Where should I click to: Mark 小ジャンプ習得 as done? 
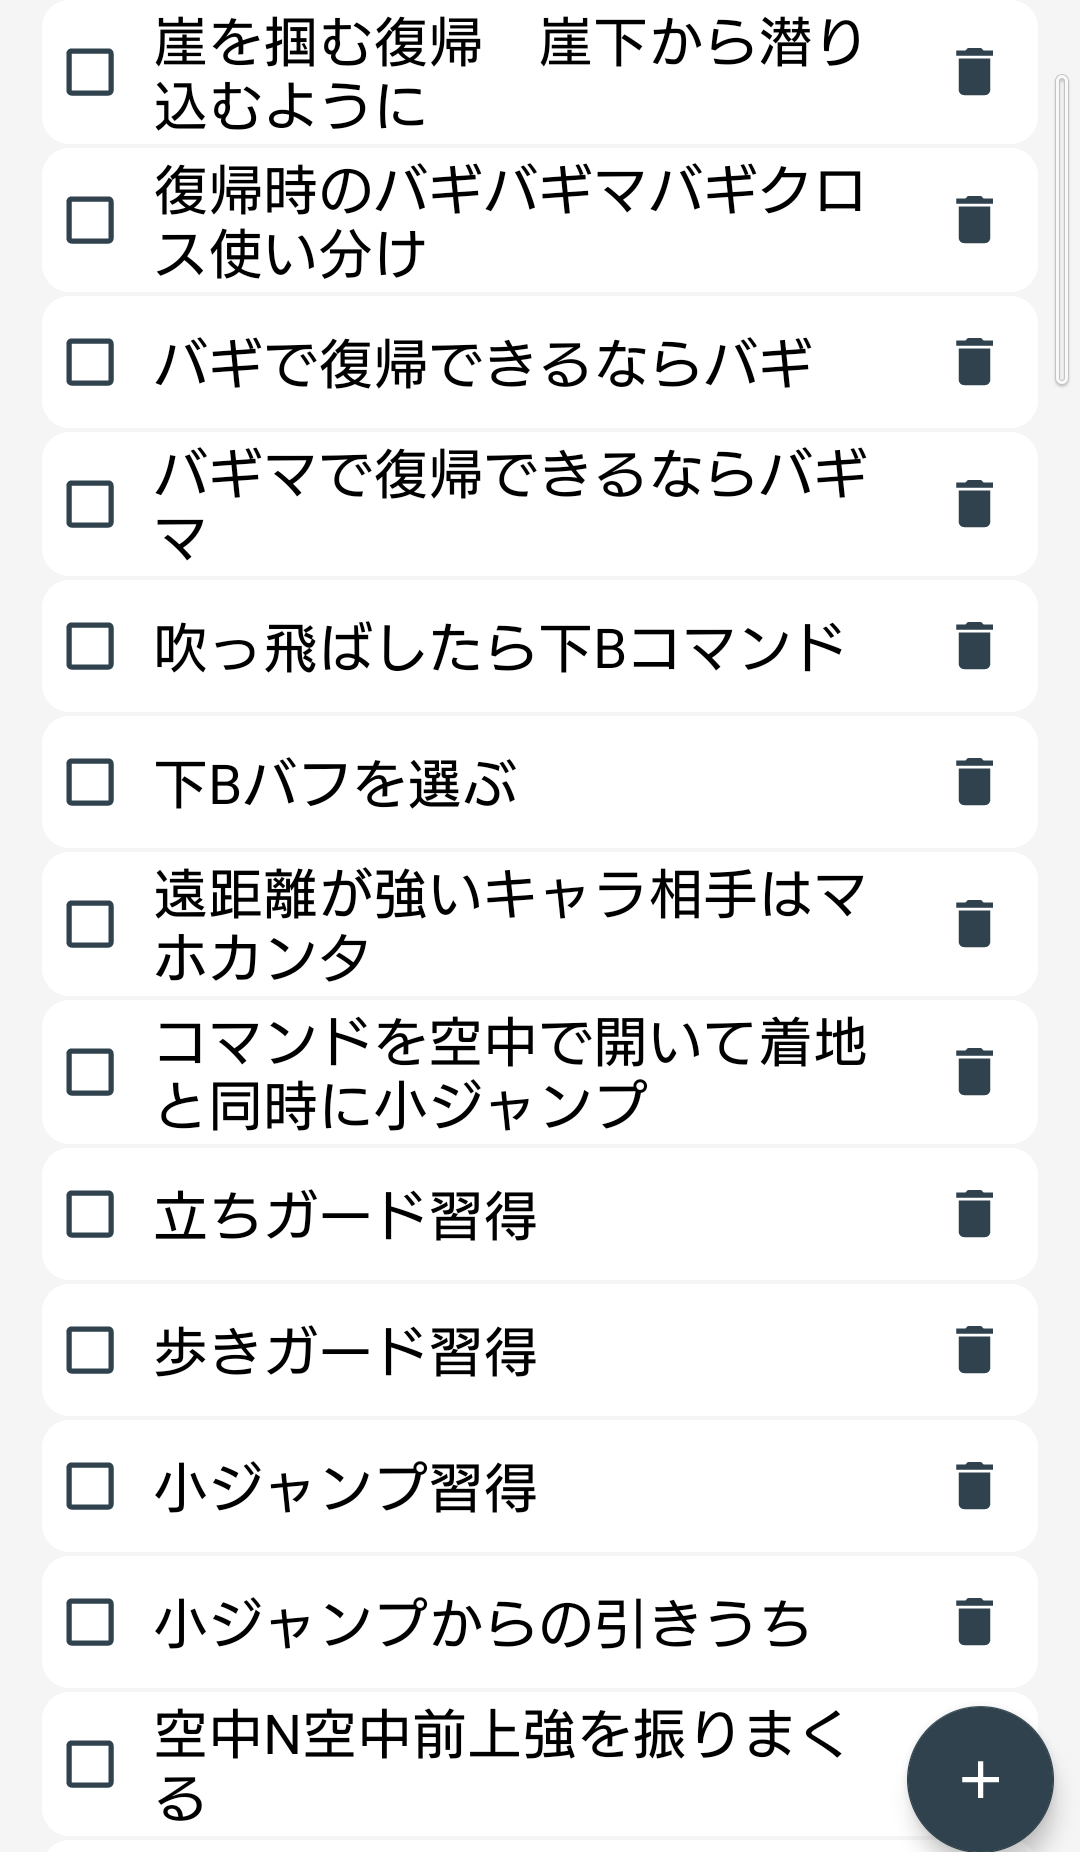pos(90,1486)
